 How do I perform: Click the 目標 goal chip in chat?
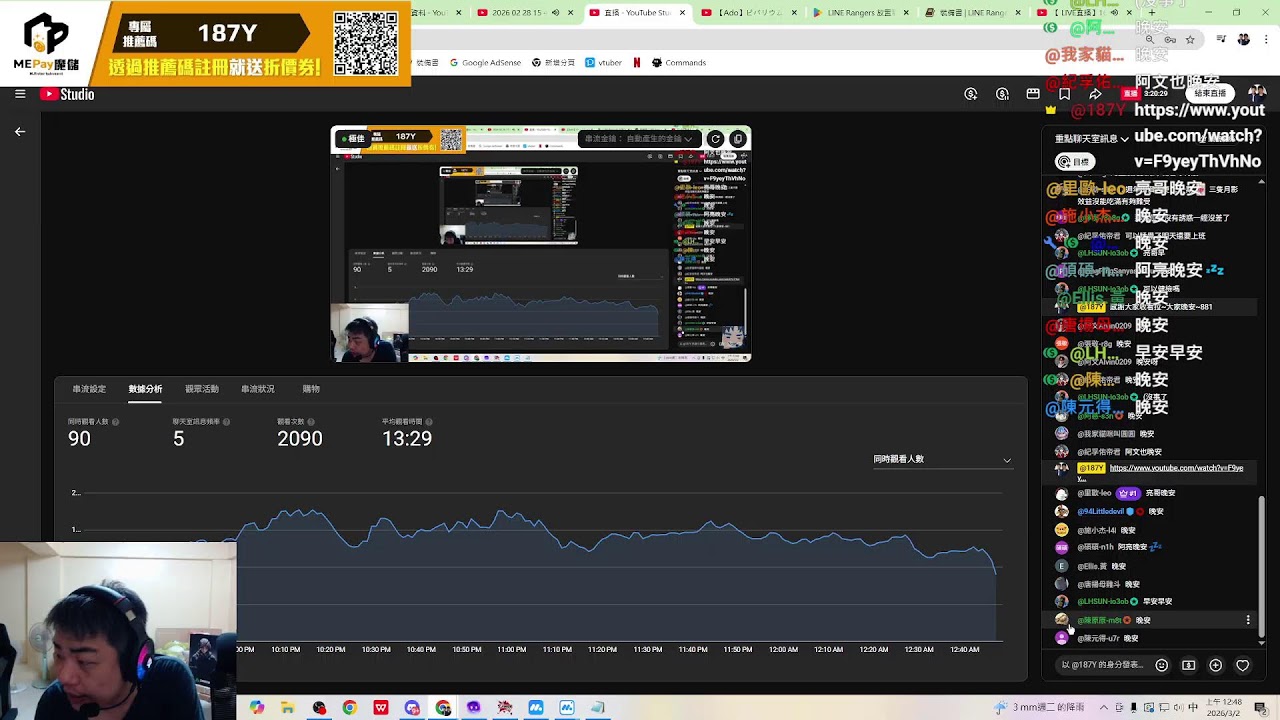1075,161
